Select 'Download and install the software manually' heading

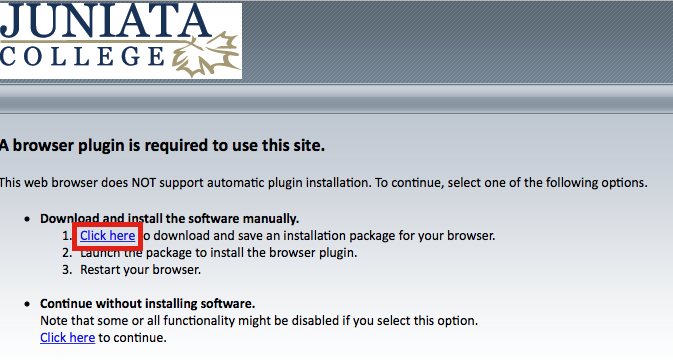169,218
